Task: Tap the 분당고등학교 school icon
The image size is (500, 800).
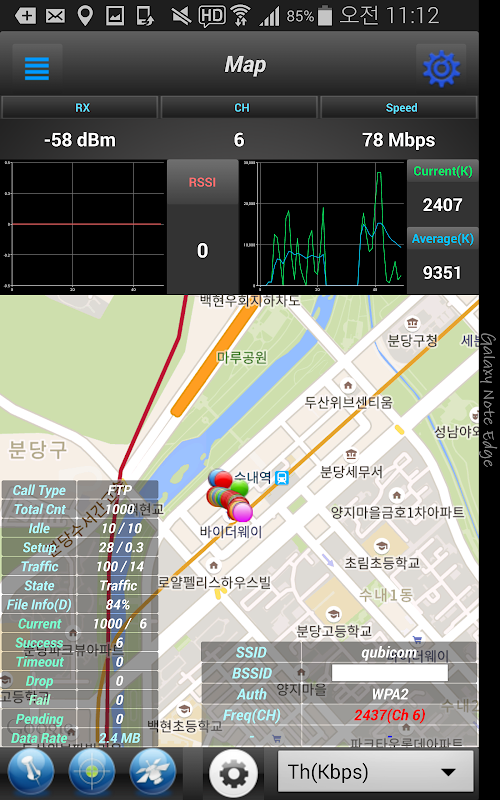Action: pos(333,614)
